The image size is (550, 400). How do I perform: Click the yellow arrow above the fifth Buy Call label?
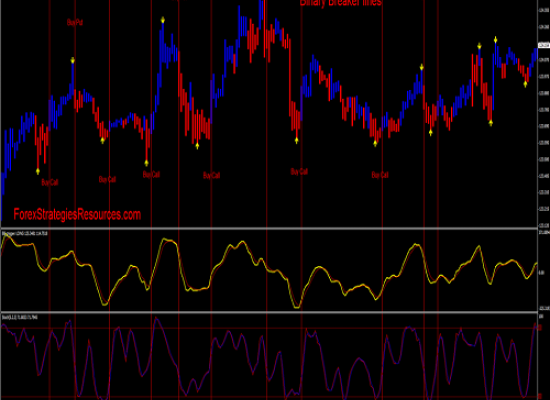coord(297,141)
